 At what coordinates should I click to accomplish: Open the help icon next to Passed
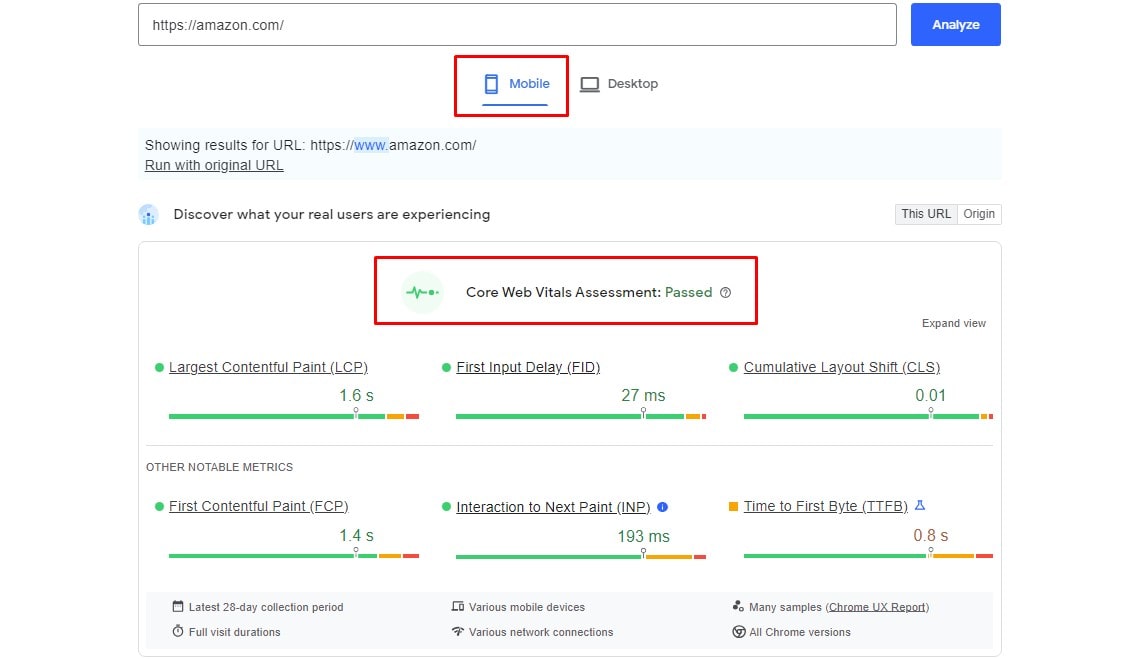tap(726, 293)
